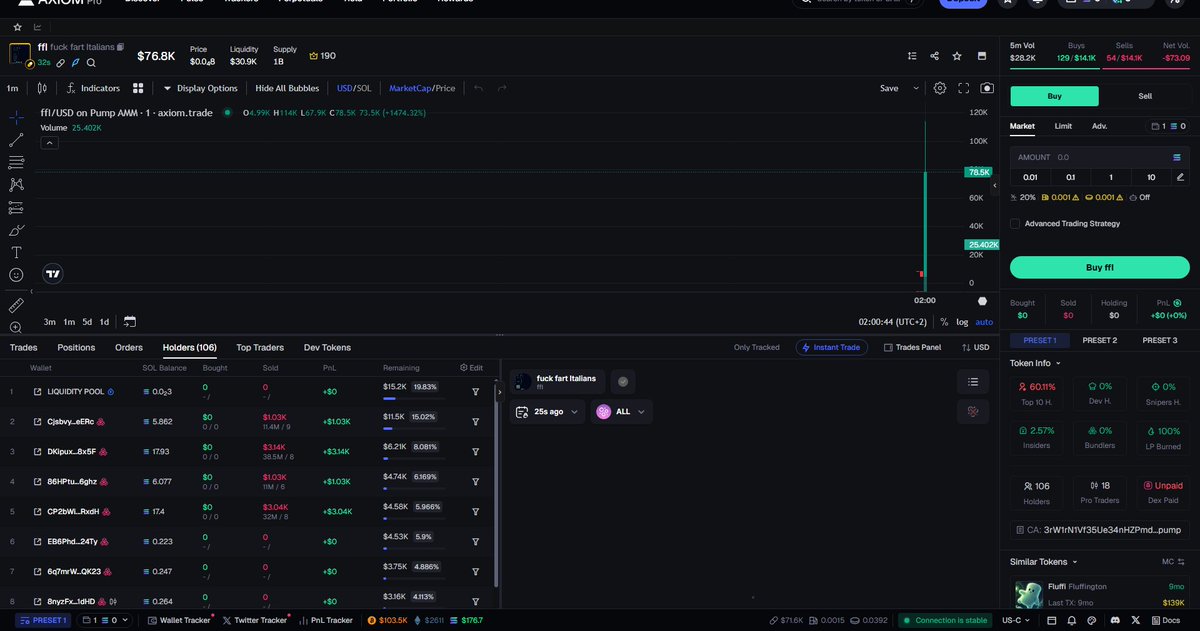Toggle percent scale on chart

click(944, 322)
